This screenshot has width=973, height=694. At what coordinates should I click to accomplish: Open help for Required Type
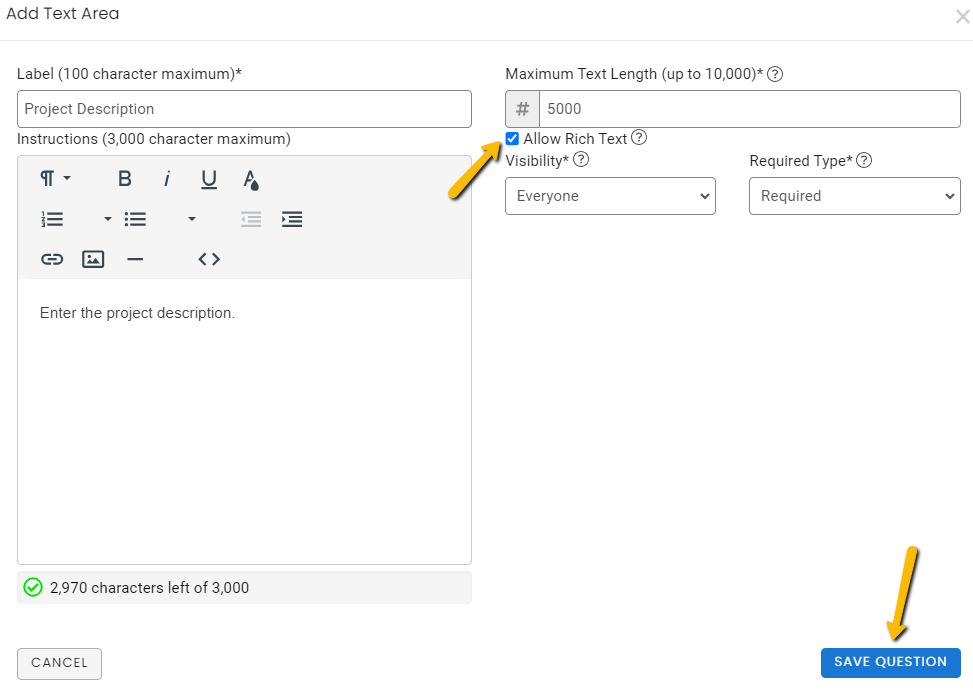click(864, 160)
